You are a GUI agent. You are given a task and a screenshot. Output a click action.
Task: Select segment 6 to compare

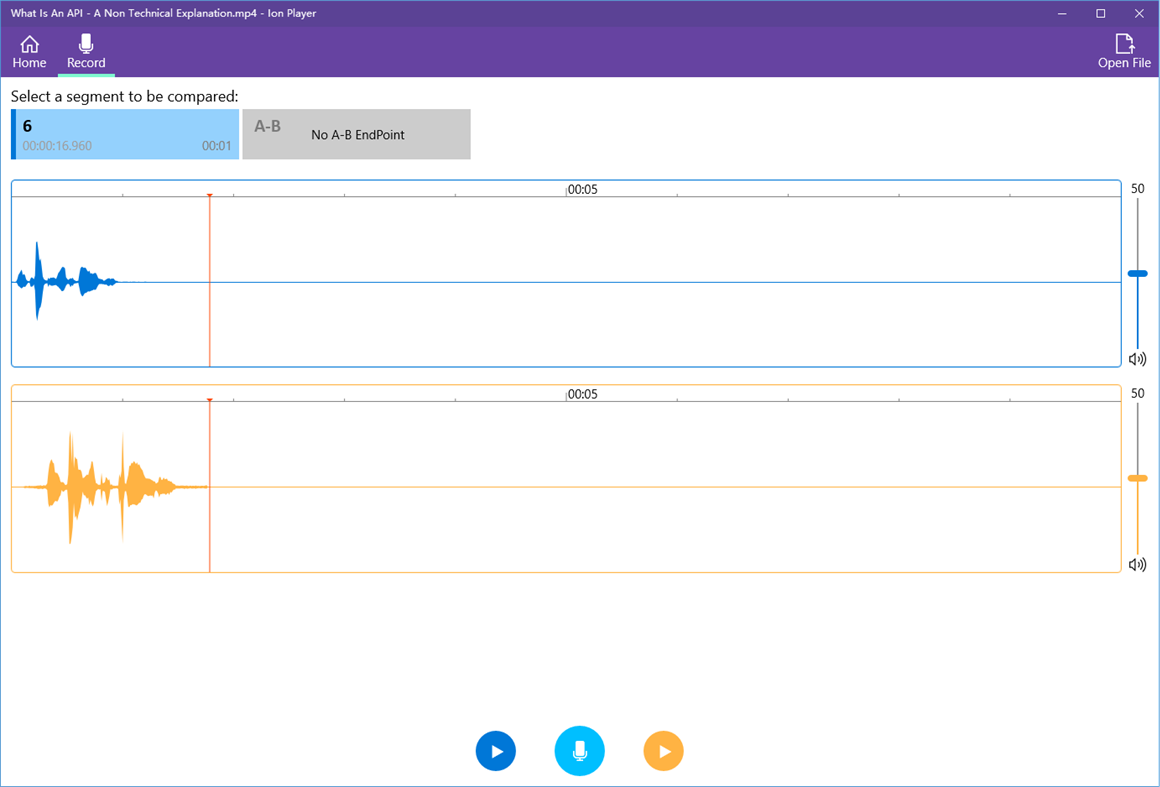[x=125, y=134]
